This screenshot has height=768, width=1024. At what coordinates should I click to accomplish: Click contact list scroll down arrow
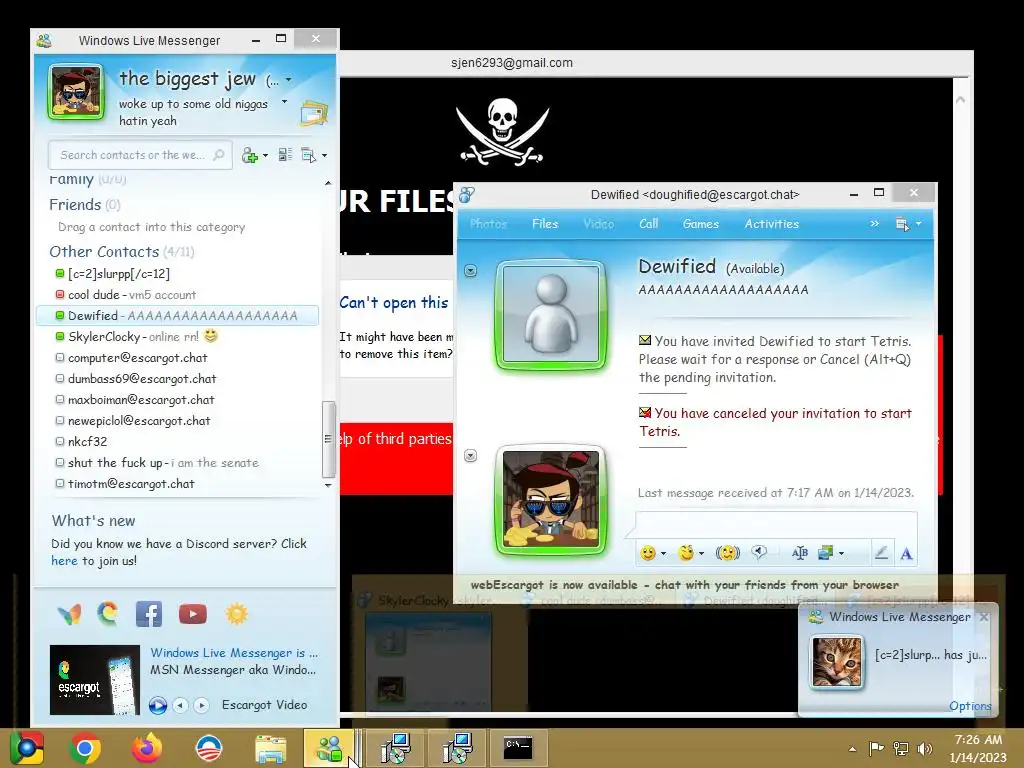click(328, 485)
